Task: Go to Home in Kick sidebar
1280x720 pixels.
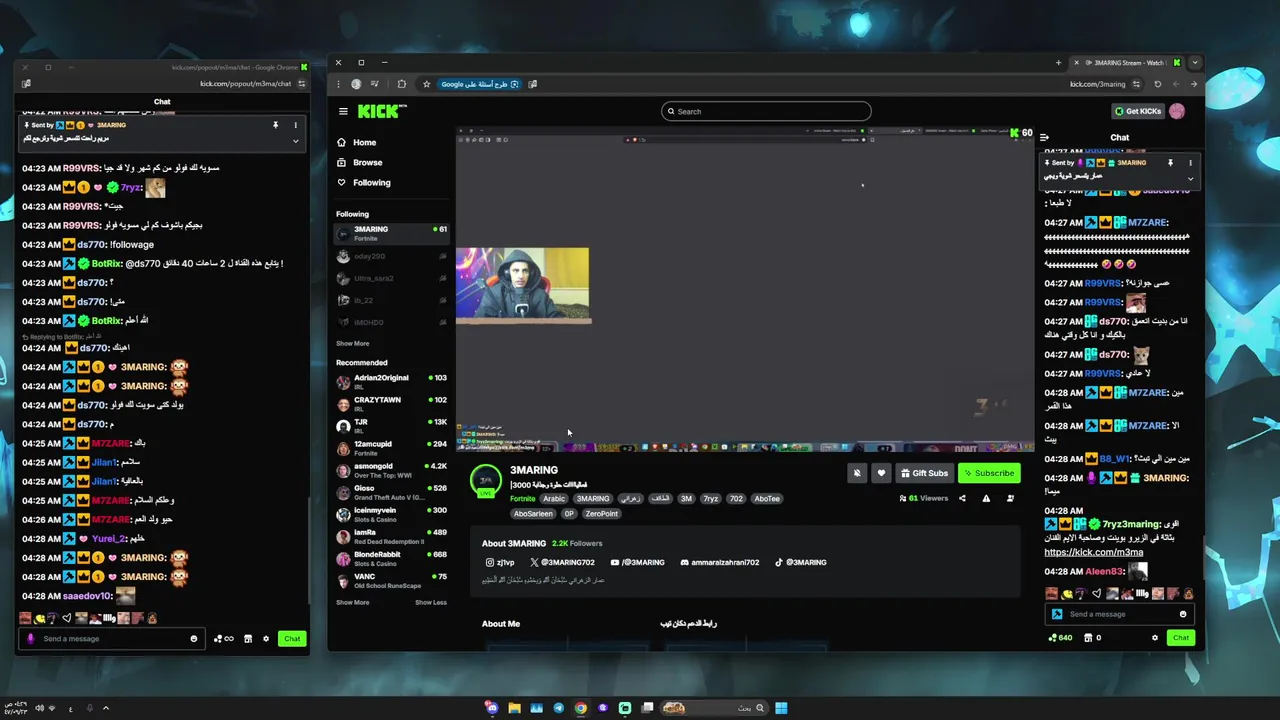Action: 364,143
